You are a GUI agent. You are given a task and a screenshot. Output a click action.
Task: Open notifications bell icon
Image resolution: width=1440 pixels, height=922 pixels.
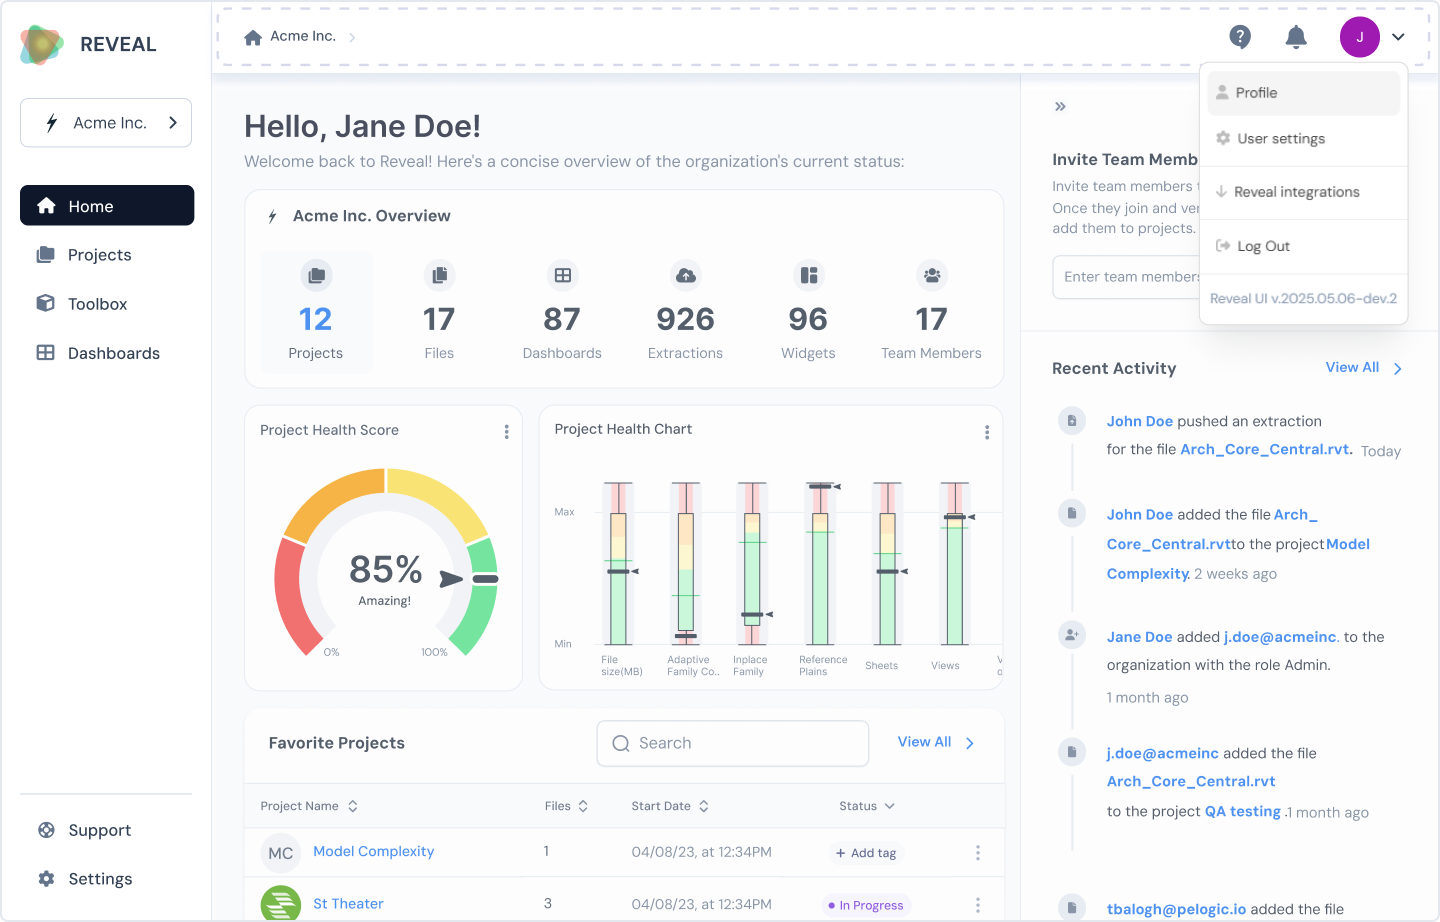click(1296, 37)
